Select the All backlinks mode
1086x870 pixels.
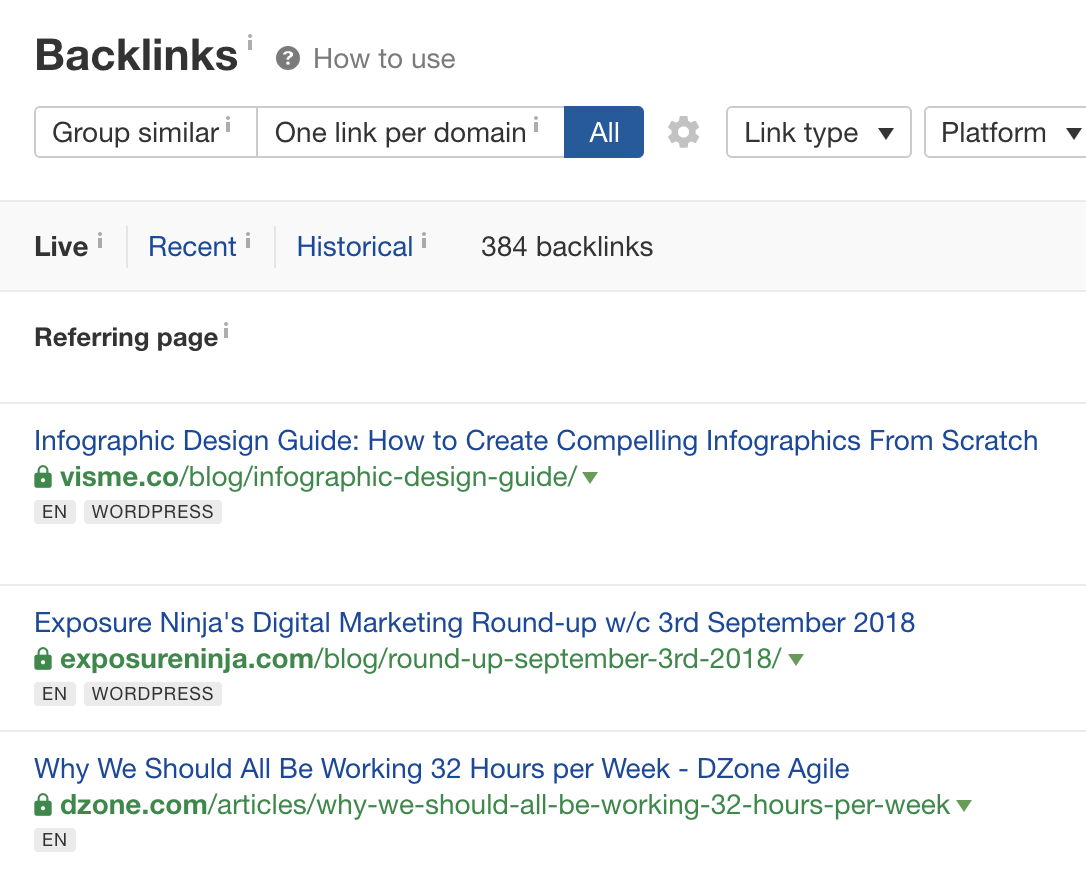(604, 133)
